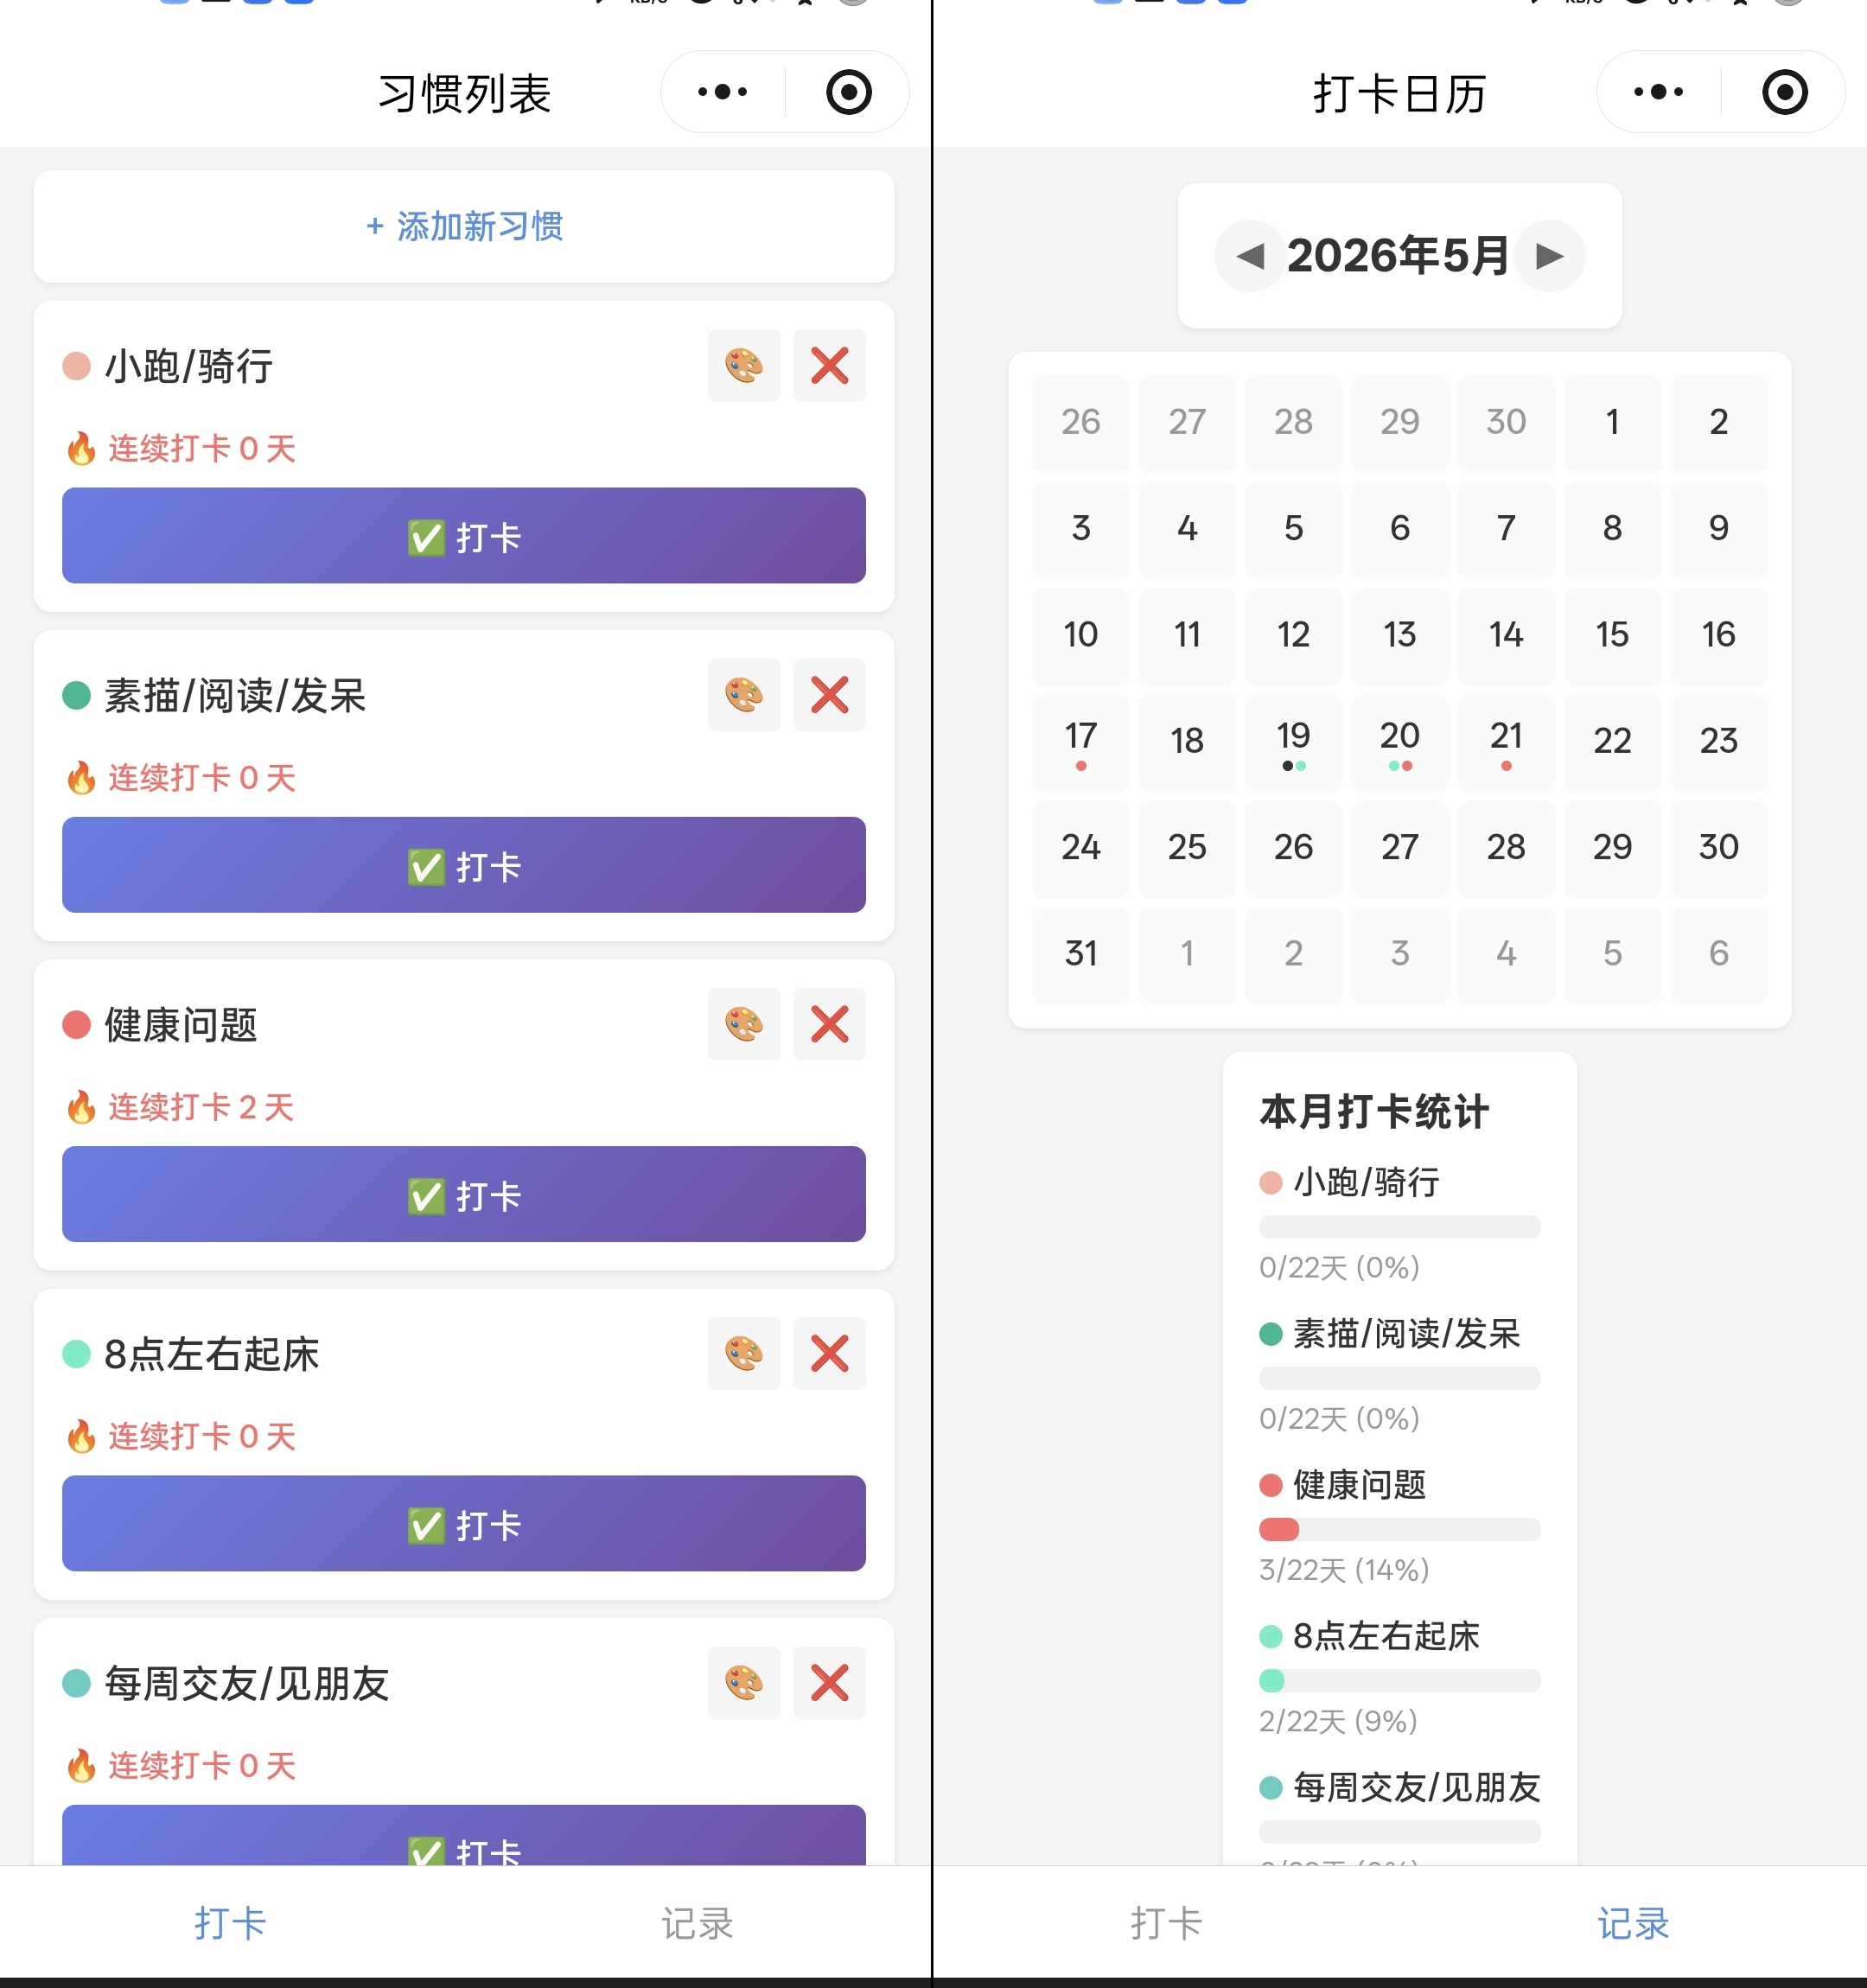Viewport: 1867px width, 1988px height.
Task: Go to the previous month in calendar
Action: [1250, 256]
